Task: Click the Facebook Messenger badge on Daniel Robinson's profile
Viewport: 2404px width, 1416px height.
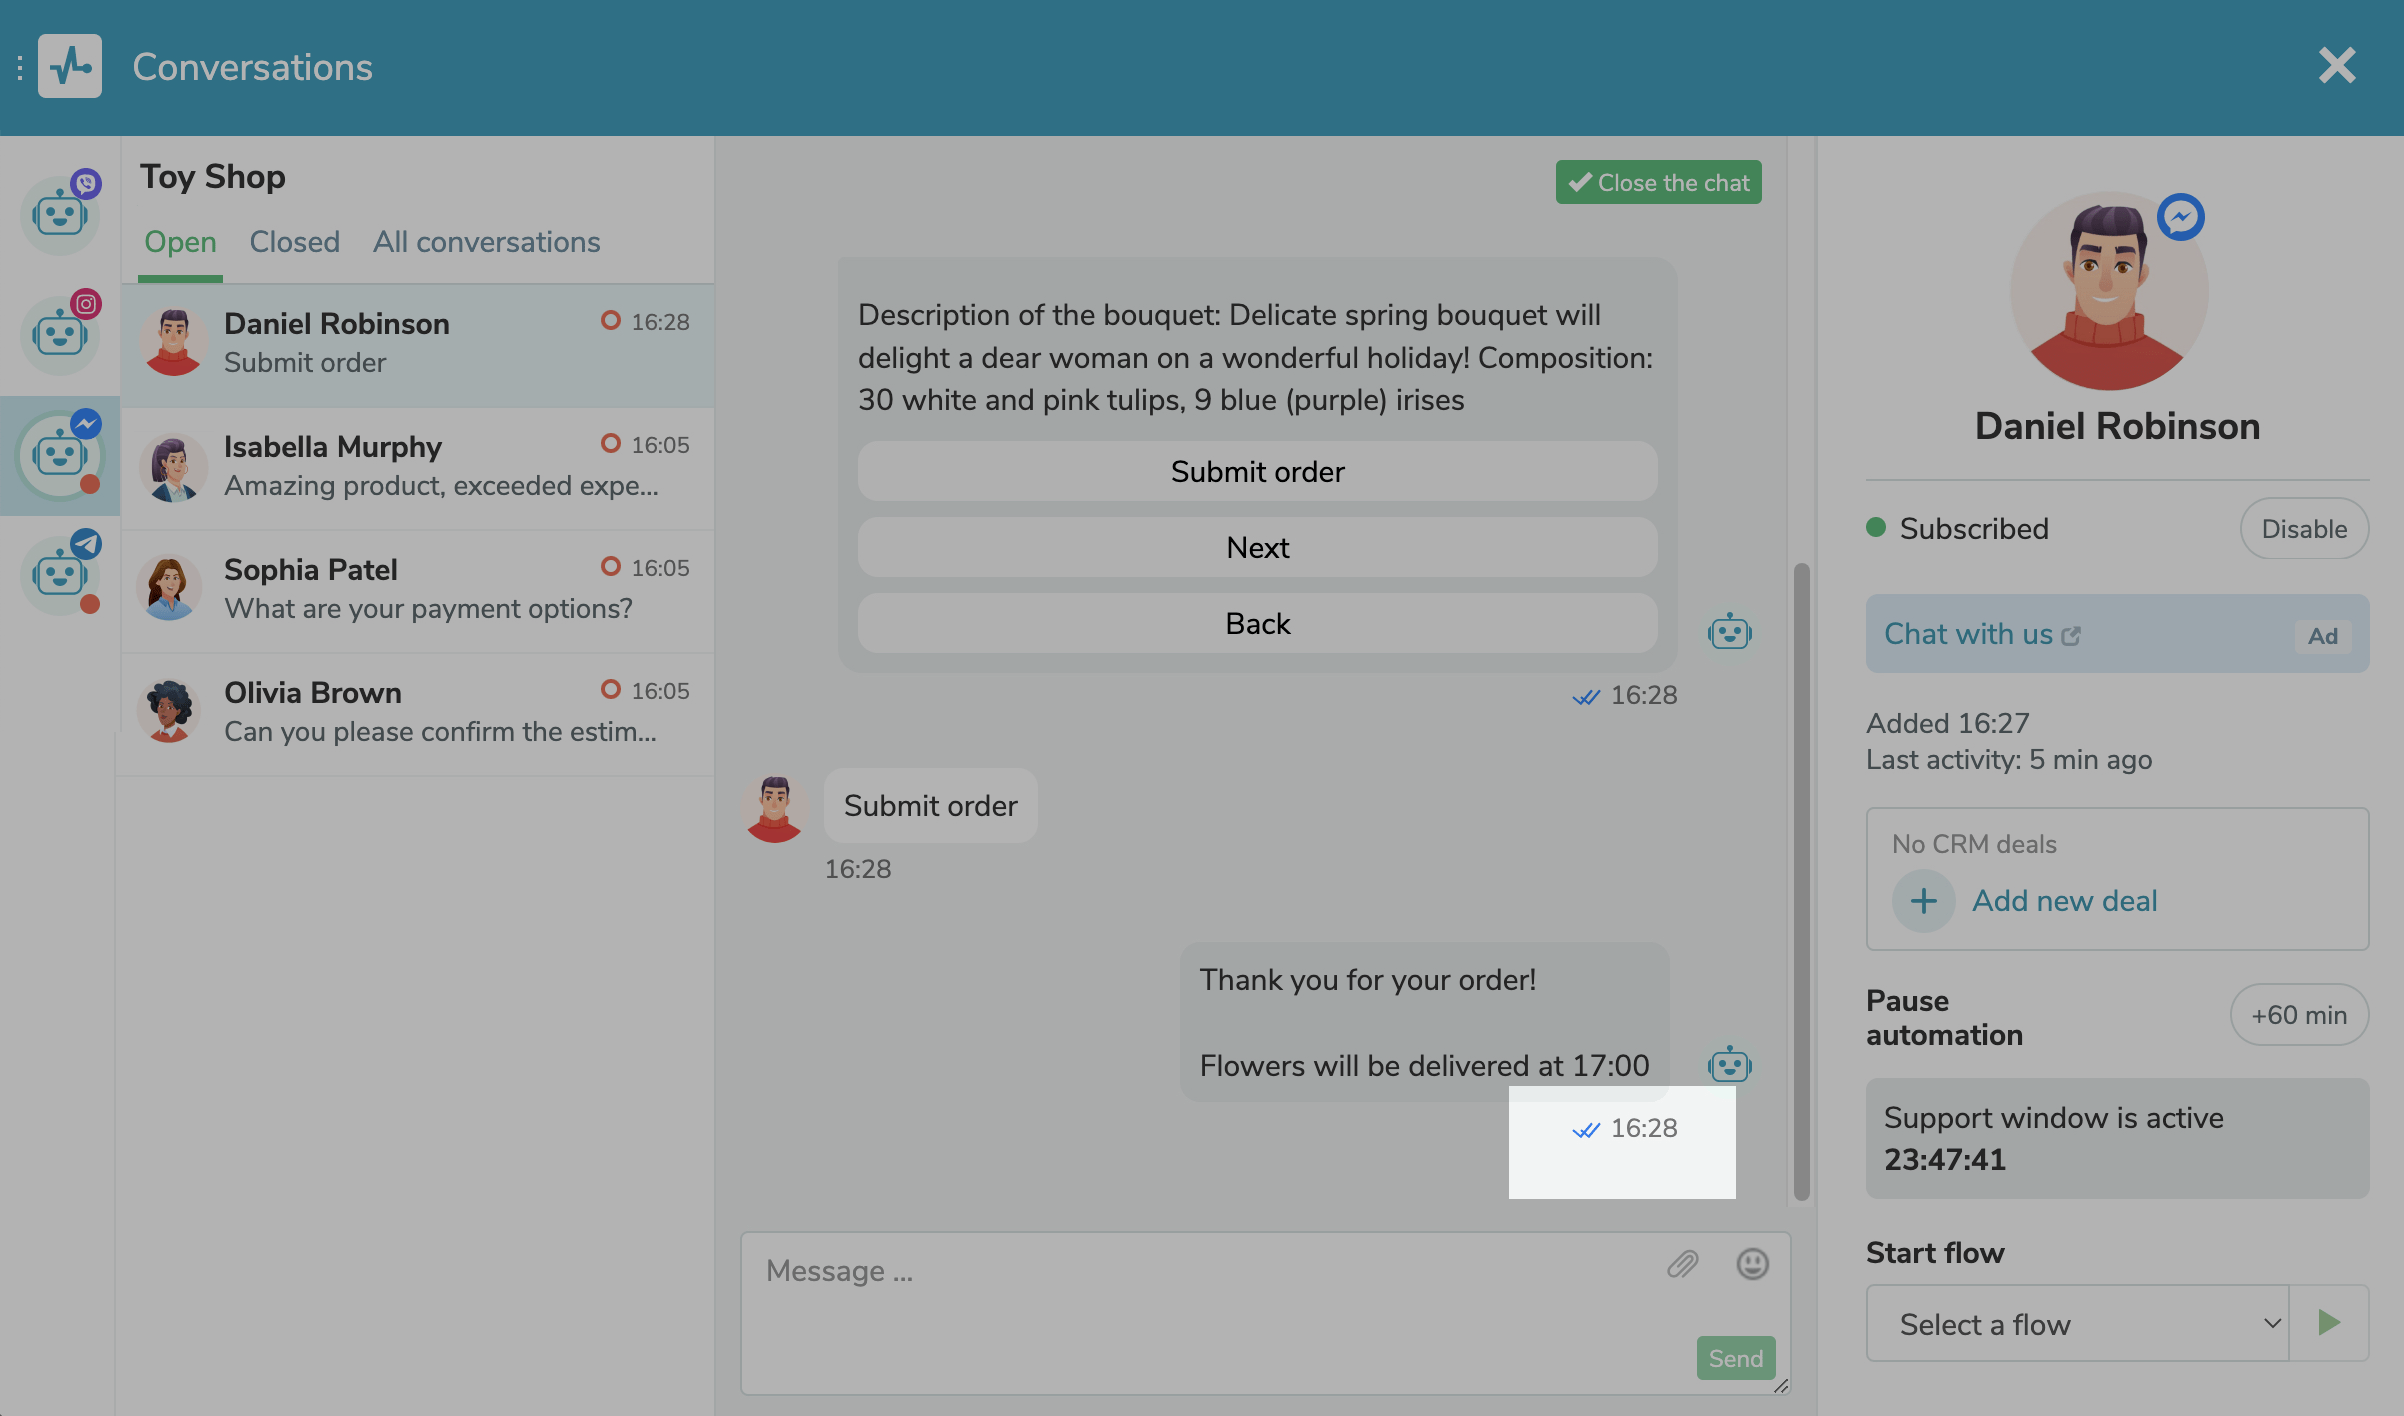Action: point(2181,214)
